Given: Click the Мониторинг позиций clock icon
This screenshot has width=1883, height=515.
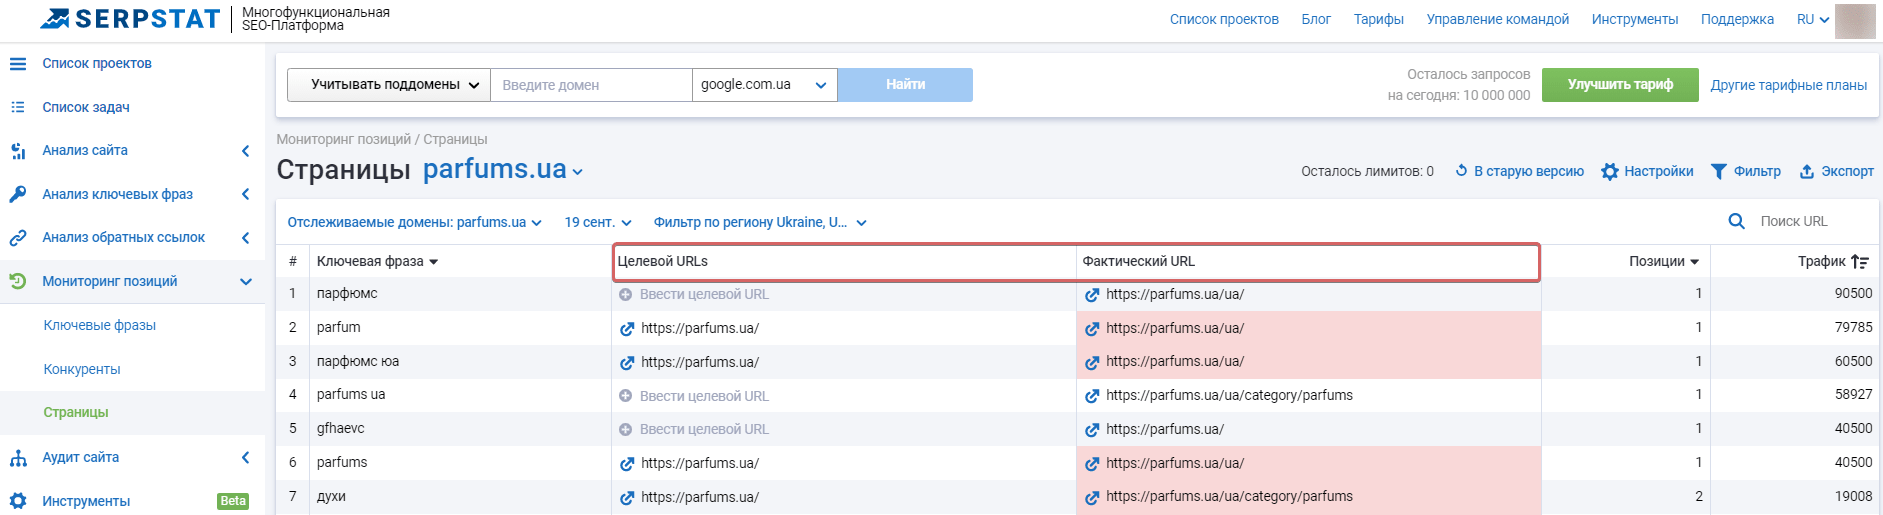Looking at the screenshot, I should point(18,281).
